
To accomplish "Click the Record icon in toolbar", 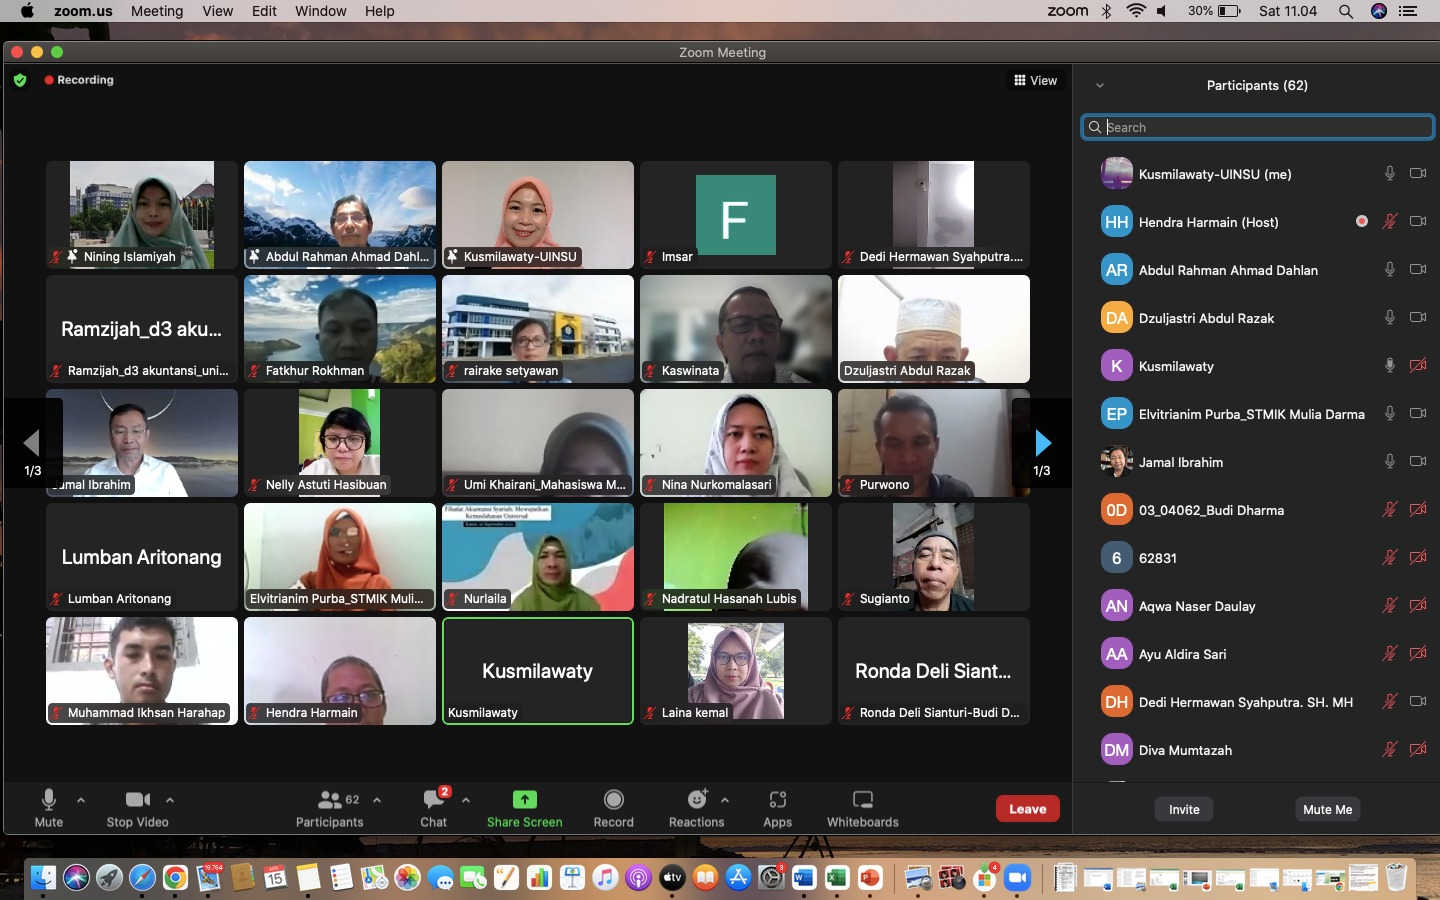I will [613, 800].
